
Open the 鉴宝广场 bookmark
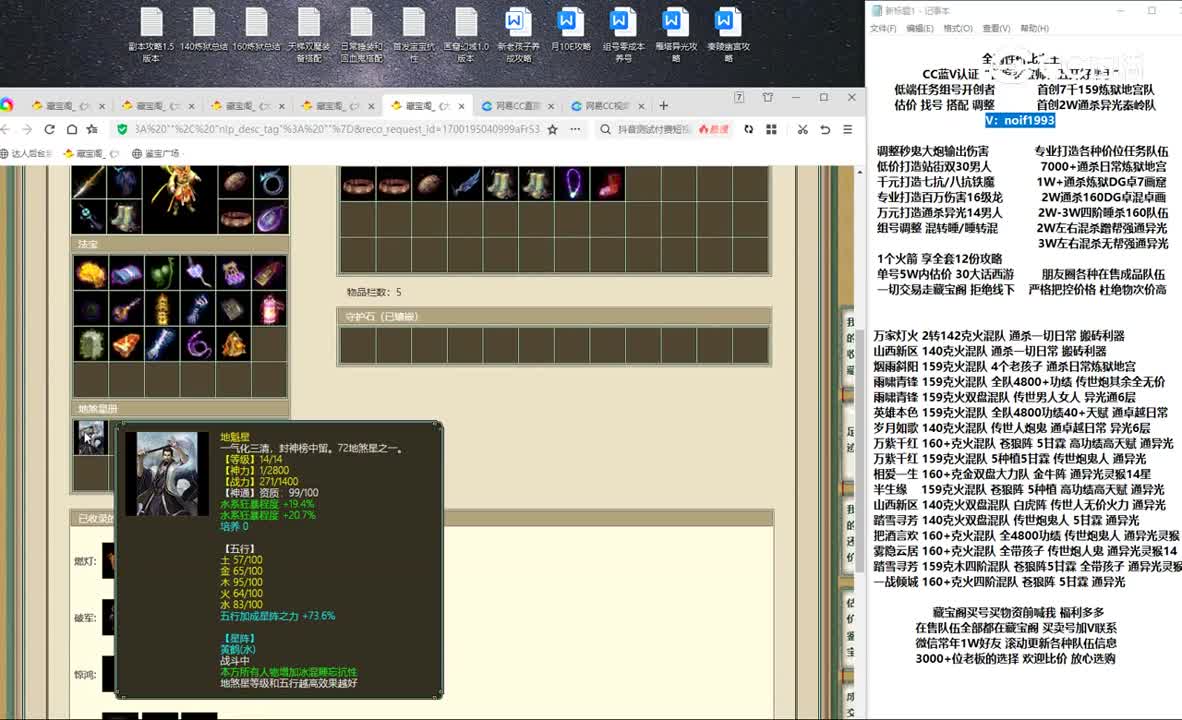[x=156, y=154]
